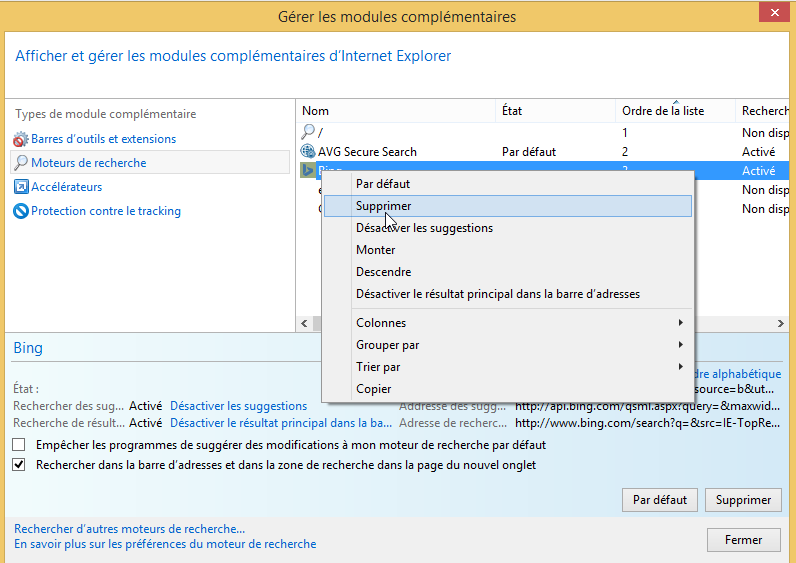Viewport: 796px width, 563px height.
Task: Click the search engines magnifier icon
Action: click(x=21, y=163)
